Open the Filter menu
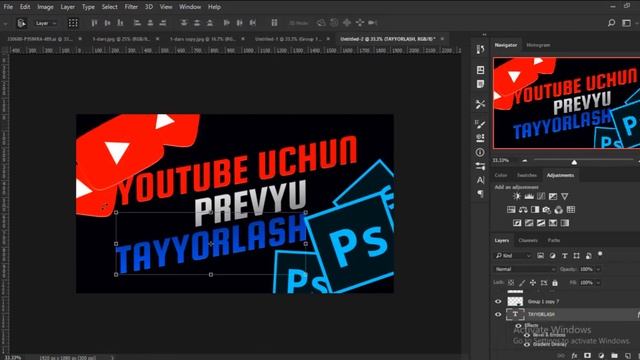The height and width of the screenshot is (360, 640). click(x=131, y=7)
